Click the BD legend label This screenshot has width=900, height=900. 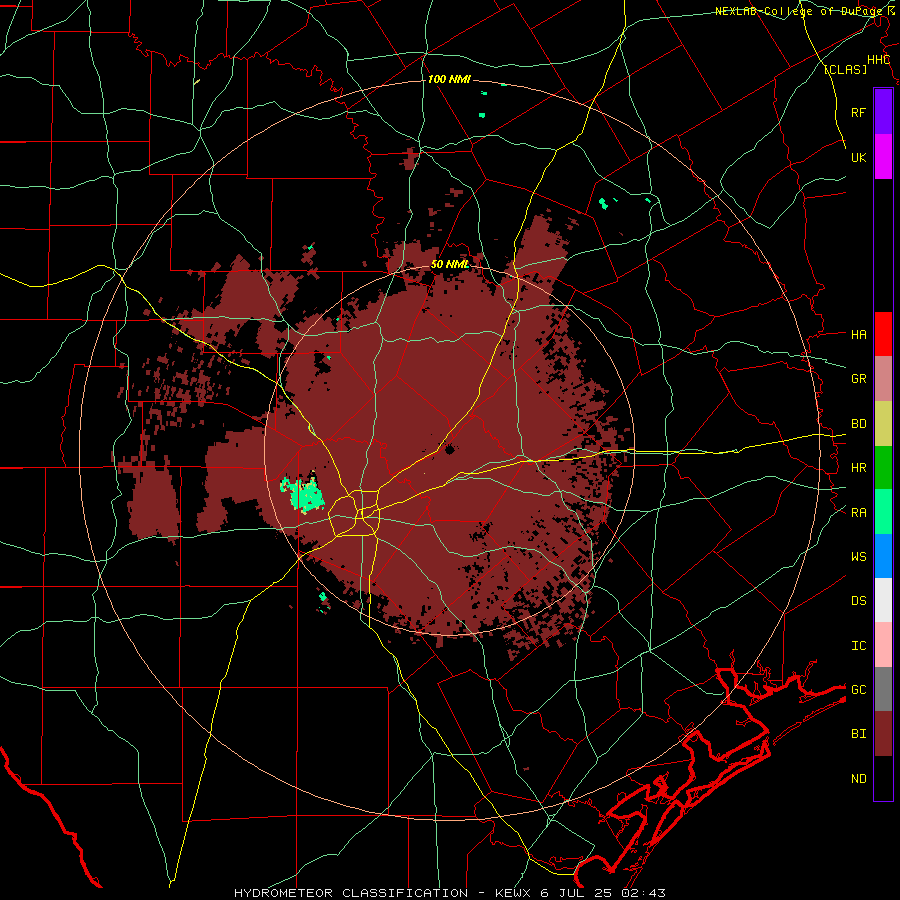[858, 424]
